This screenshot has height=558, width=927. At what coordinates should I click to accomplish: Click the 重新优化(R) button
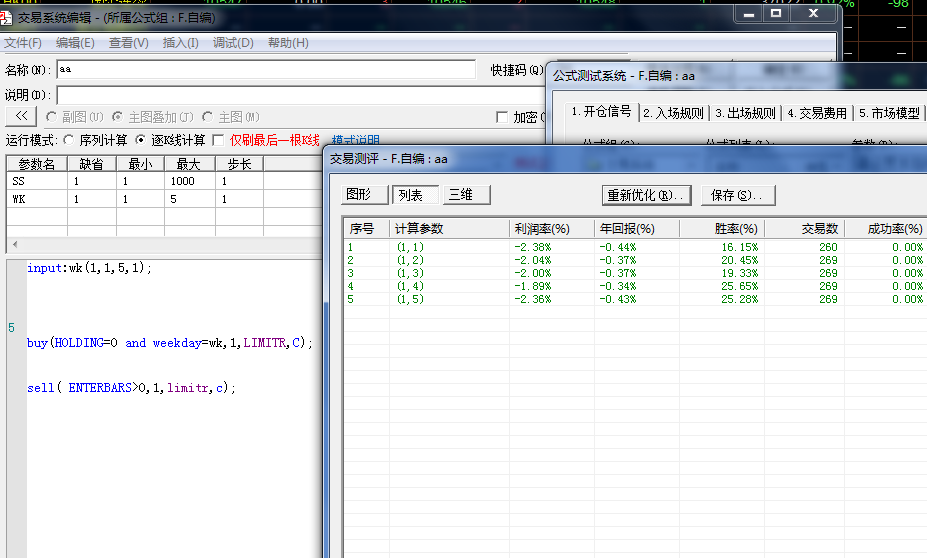click(x=647, y=195)
